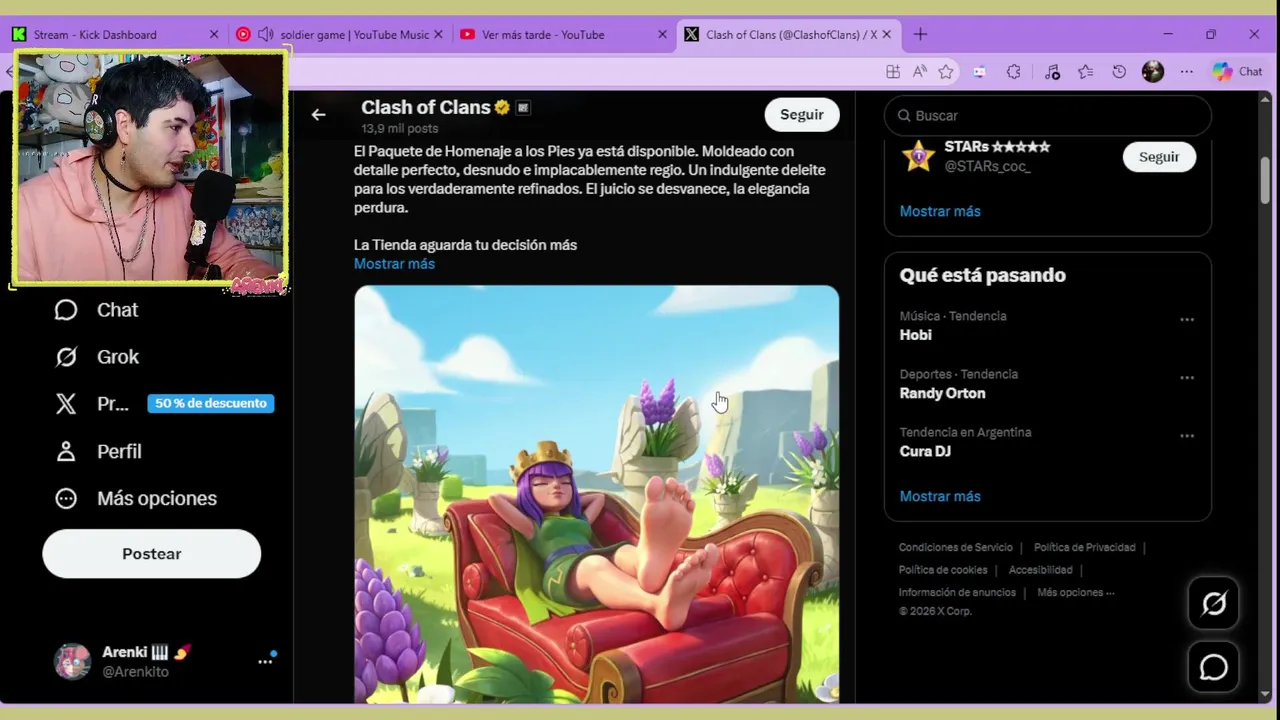Screen dimensions: 1280x720
Task: Open Copilot Chat in the browser toolbar
Action: click(x=1237, y=72)
